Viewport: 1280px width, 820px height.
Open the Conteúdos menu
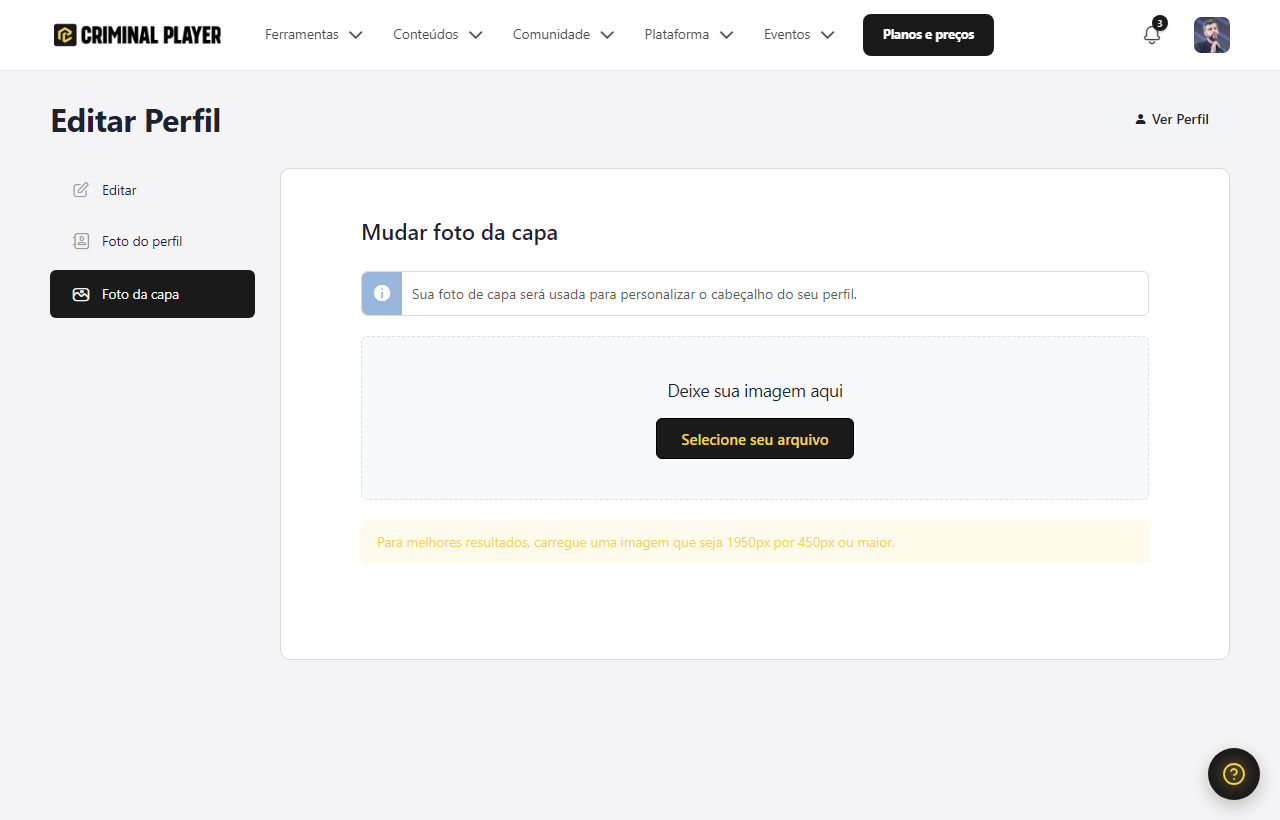pyautogui.click(x=426, y=35)
